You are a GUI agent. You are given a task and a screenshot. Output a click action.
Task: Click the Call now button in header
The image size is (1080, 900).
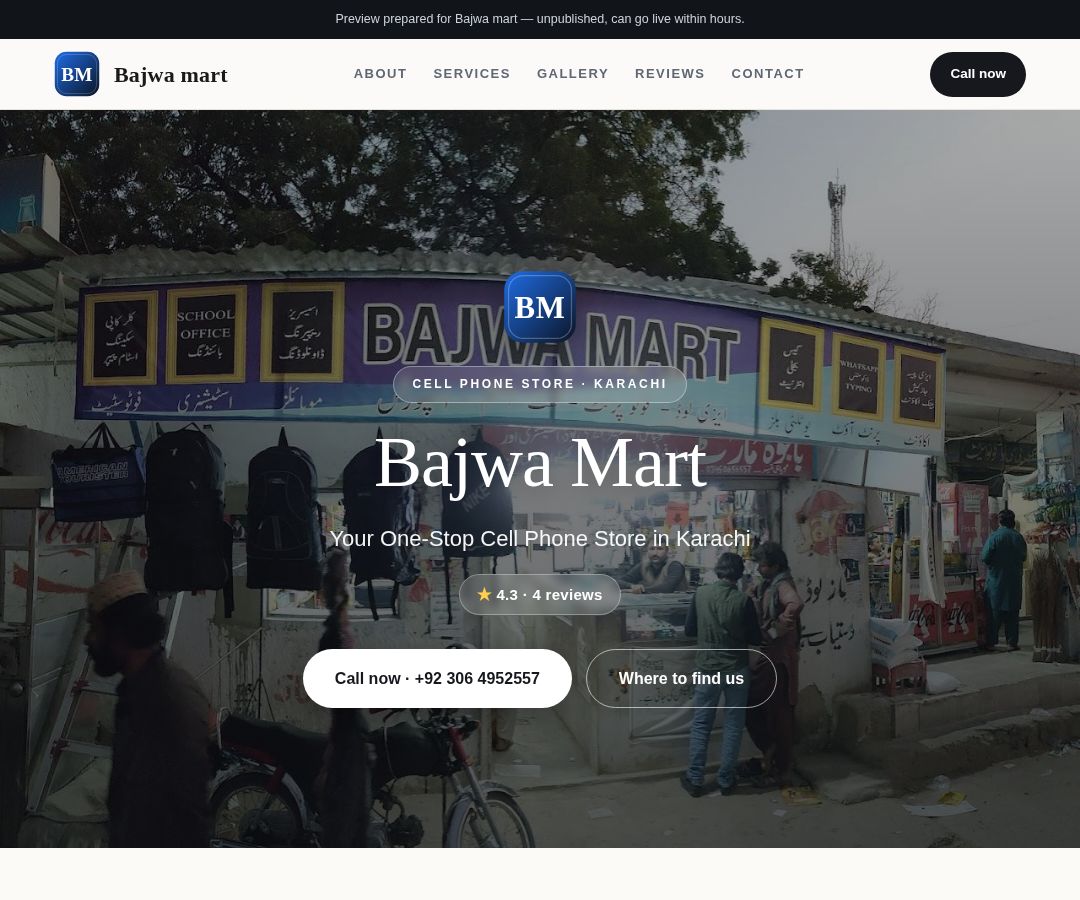click(977, 74)
